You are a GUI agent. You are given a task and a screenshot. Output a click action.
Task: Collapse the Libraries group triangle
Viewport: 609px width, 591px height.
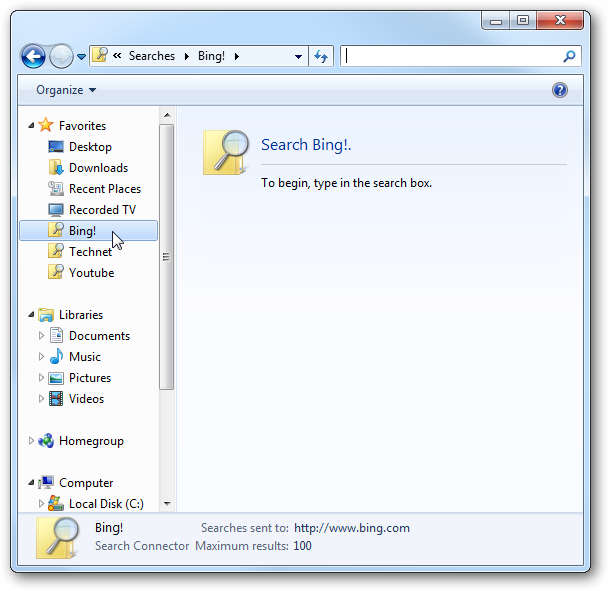(x=31, y=315)
